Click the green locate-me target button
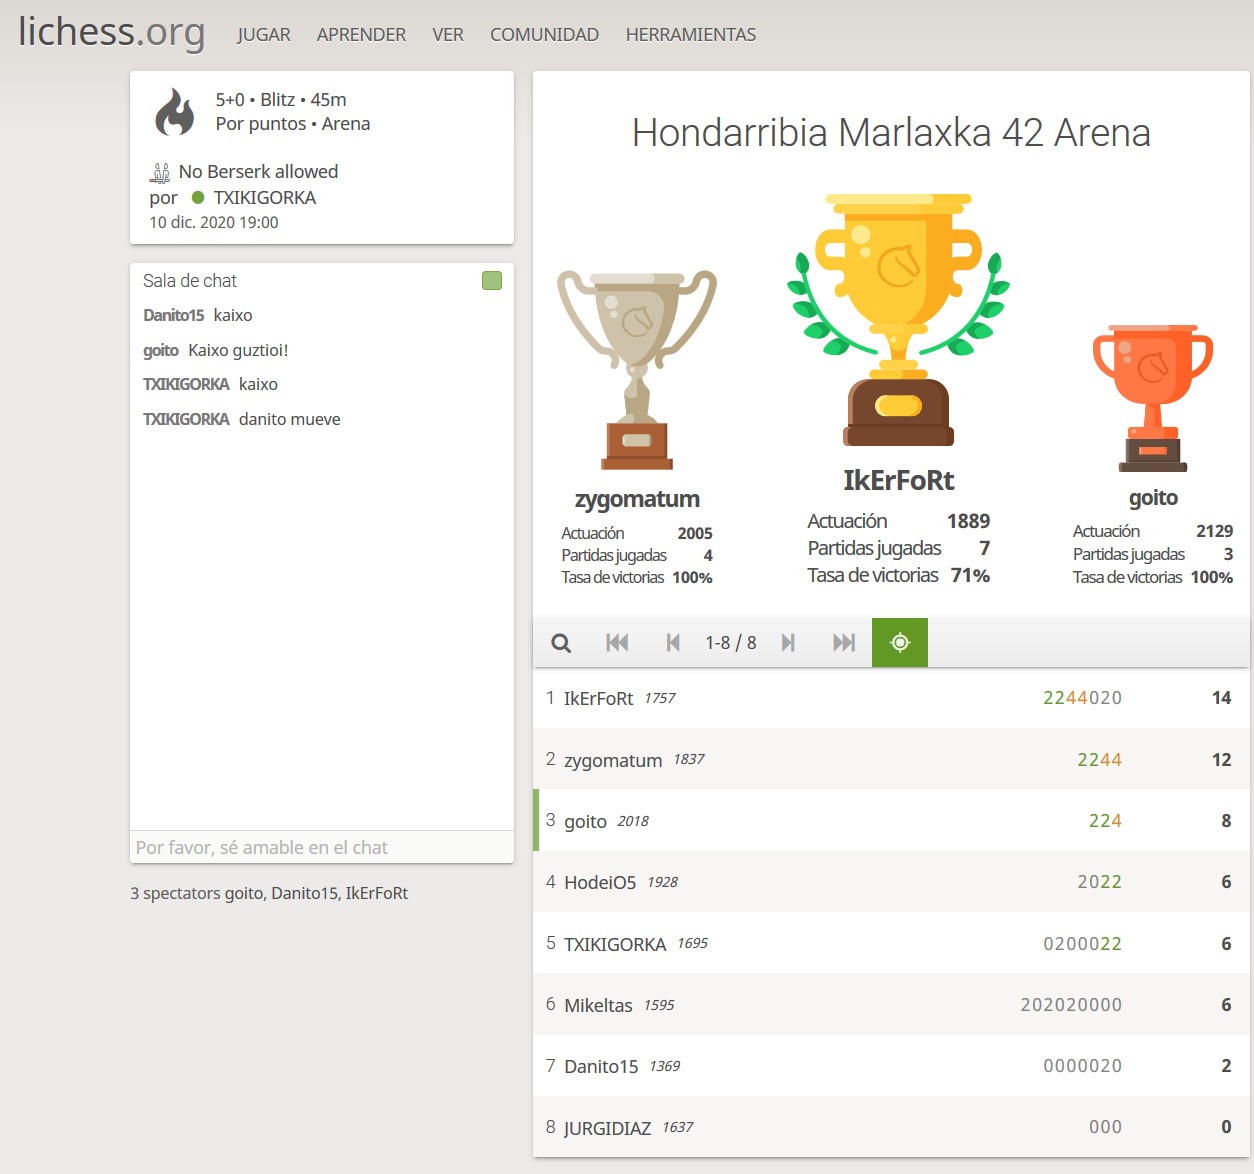1254x1174 pixels. pyautogui.click(x=900, y=643)
